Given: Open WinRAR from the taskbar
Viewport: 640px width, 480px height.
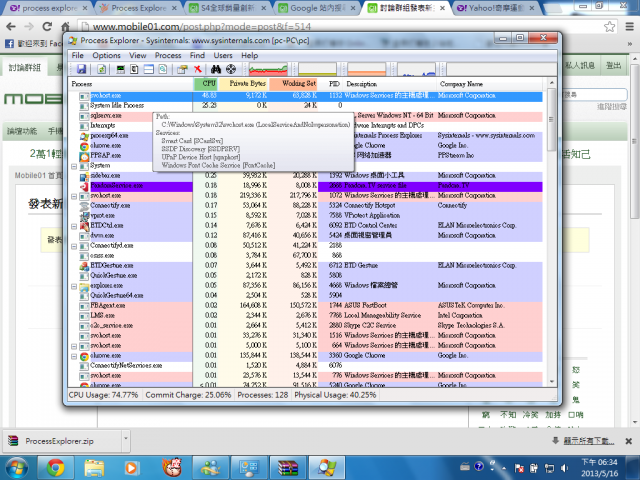Looking at the screenshot, I should [288, 468].
